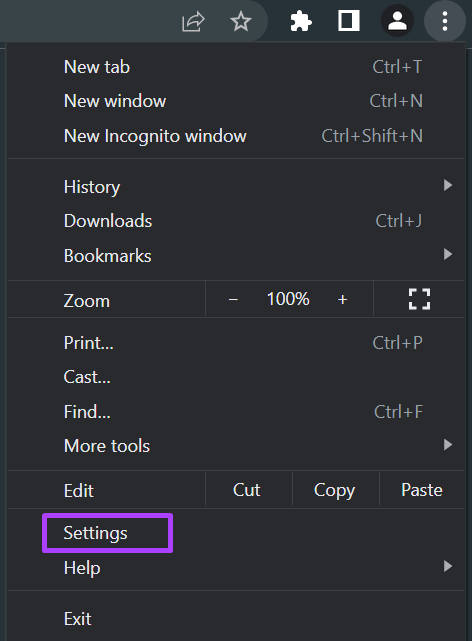Click the profile avatar icon
The image size is (472, 641).
coord(397,21)
